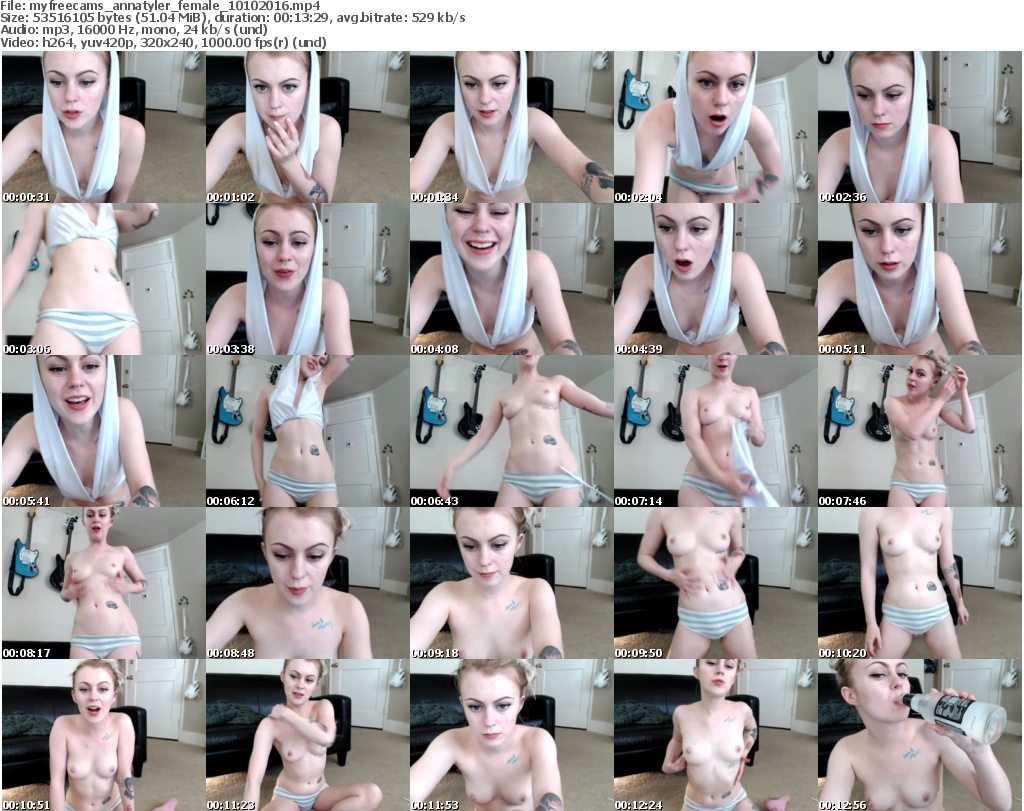Click the last frame at 00:12:56
Image resolution: width=1024 pixels, height=811 pixels.
pyautogui.click(x=919, y=735)
